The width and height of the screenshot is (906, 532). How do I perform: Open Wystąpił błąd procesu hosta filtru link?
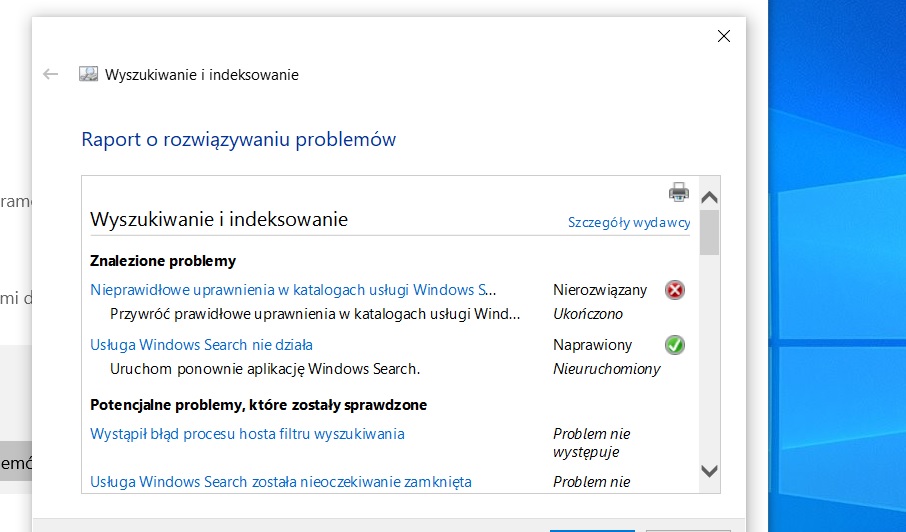247,434
